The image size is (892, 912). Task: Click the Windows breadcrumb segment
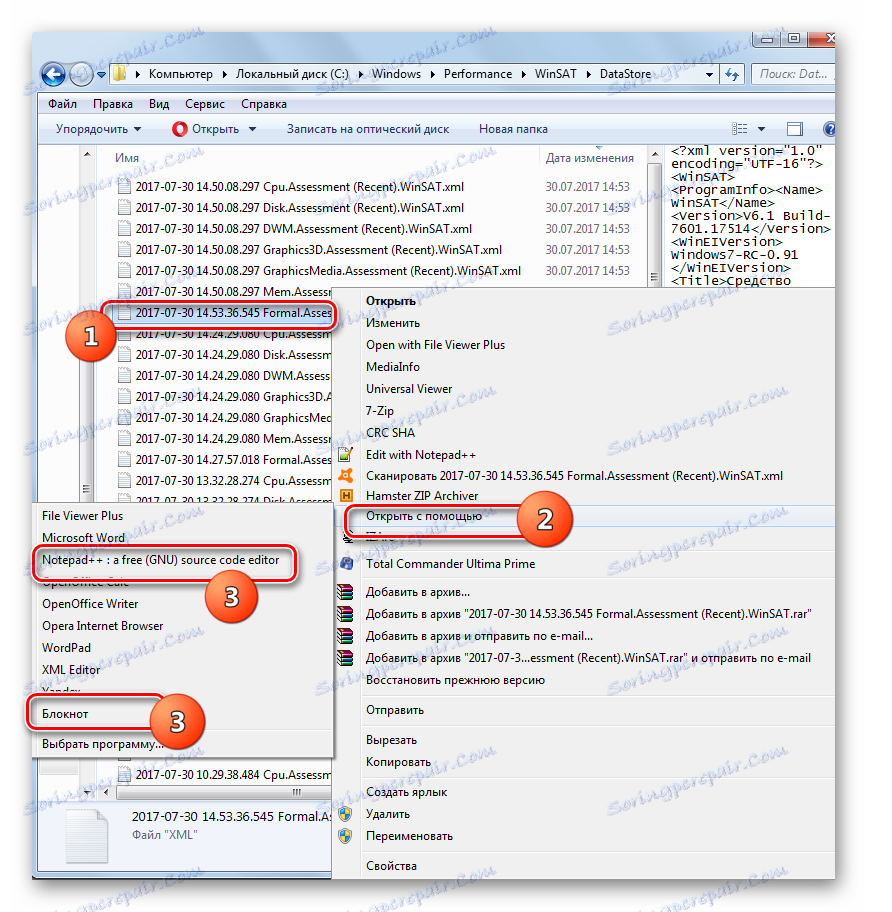[396, 74]
